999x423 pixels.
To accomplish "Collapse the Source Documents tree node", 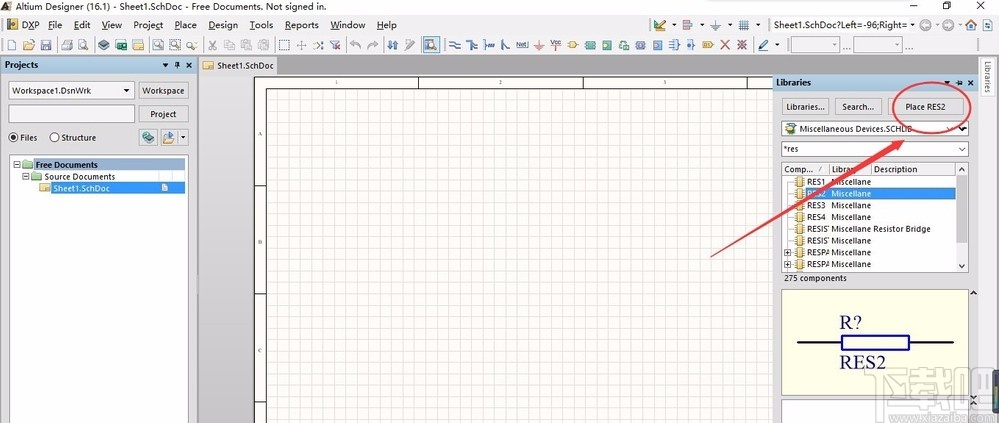I will tap(25, 176).
